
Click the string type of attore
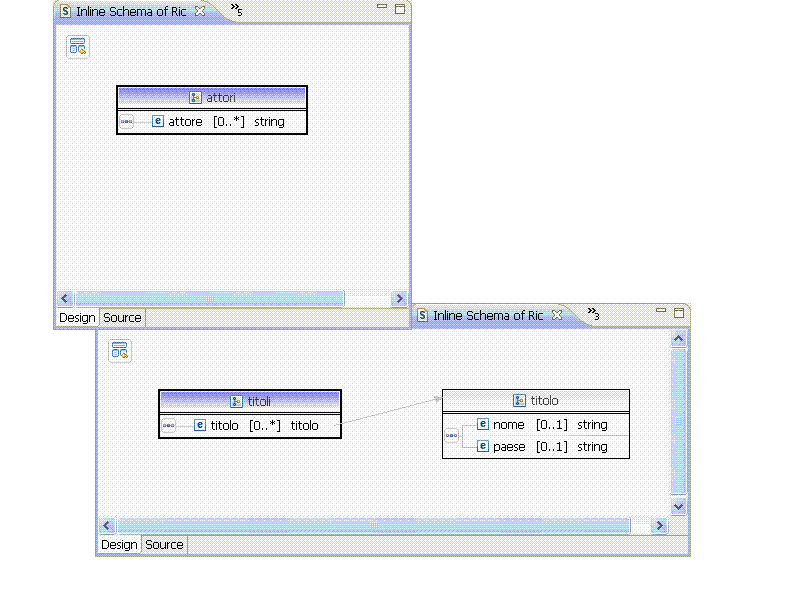269,122
